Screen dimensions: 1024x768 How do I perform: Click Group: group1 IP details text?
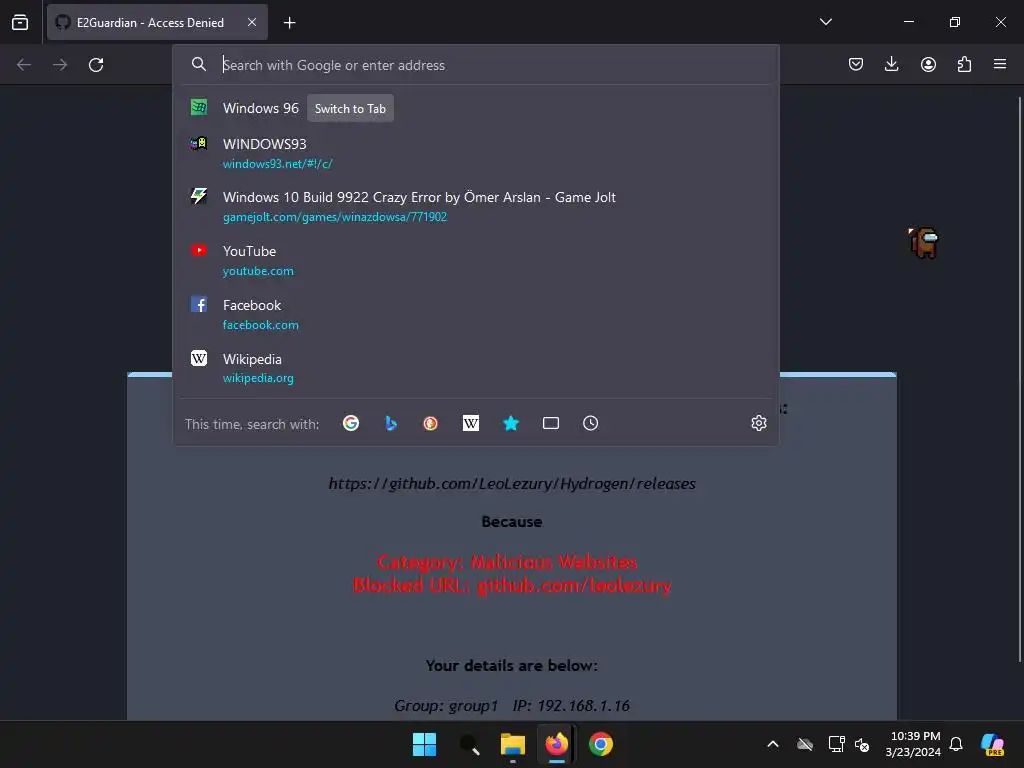[512, 706]
